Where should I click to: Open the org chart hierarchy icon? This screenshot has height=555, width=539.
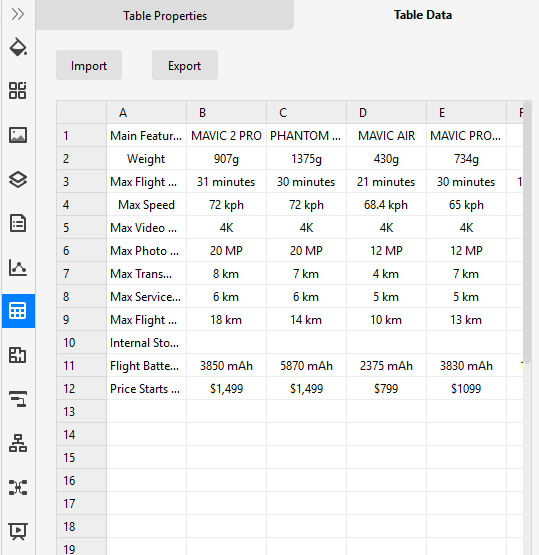coord(18,443)
